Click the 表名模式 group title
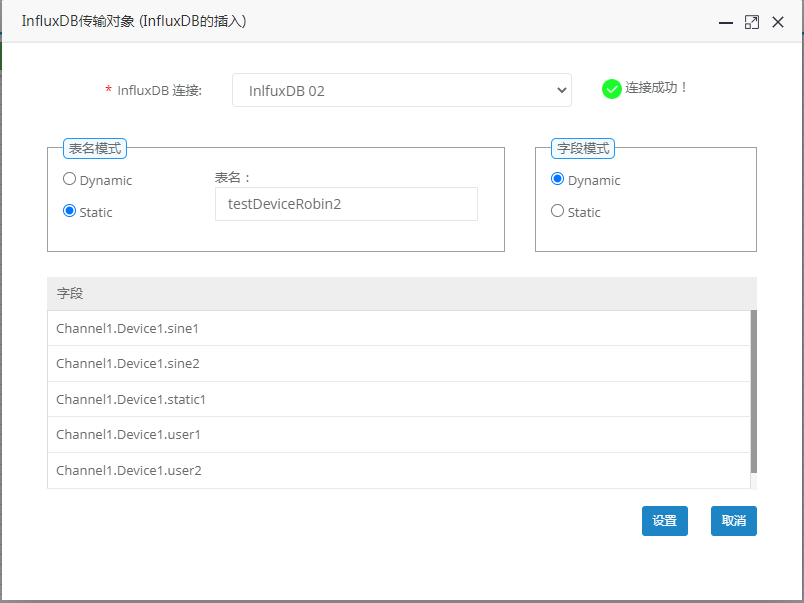The image size is (804, 603). click(95, 149)
